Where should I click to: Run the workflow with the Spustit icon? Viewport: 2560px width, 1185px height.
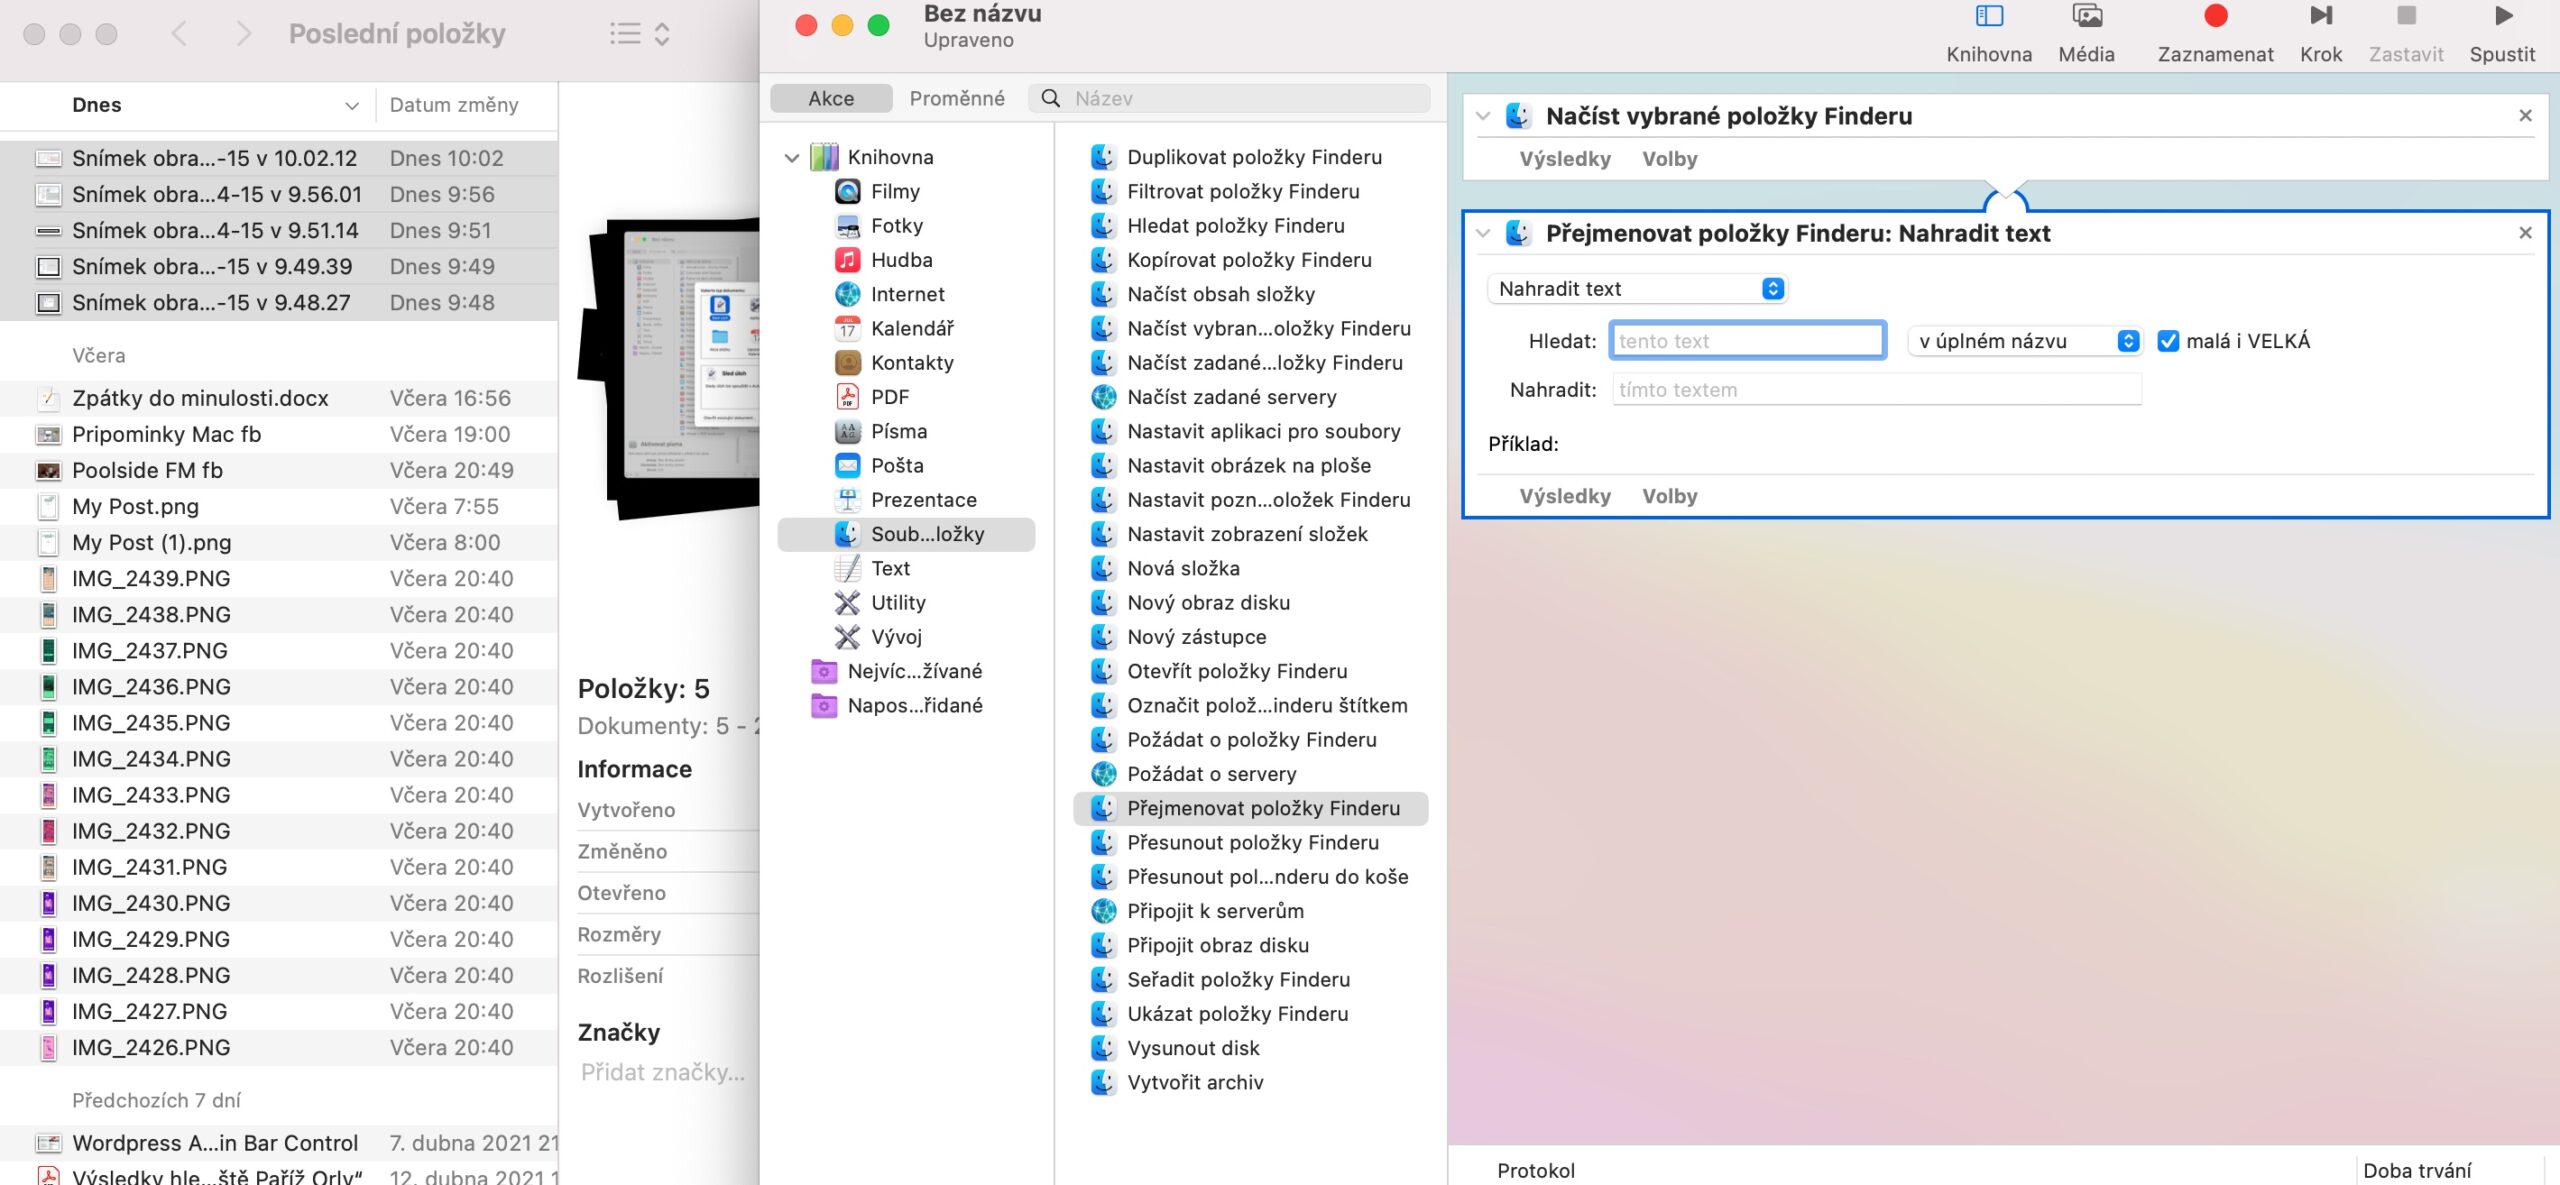2502,15
